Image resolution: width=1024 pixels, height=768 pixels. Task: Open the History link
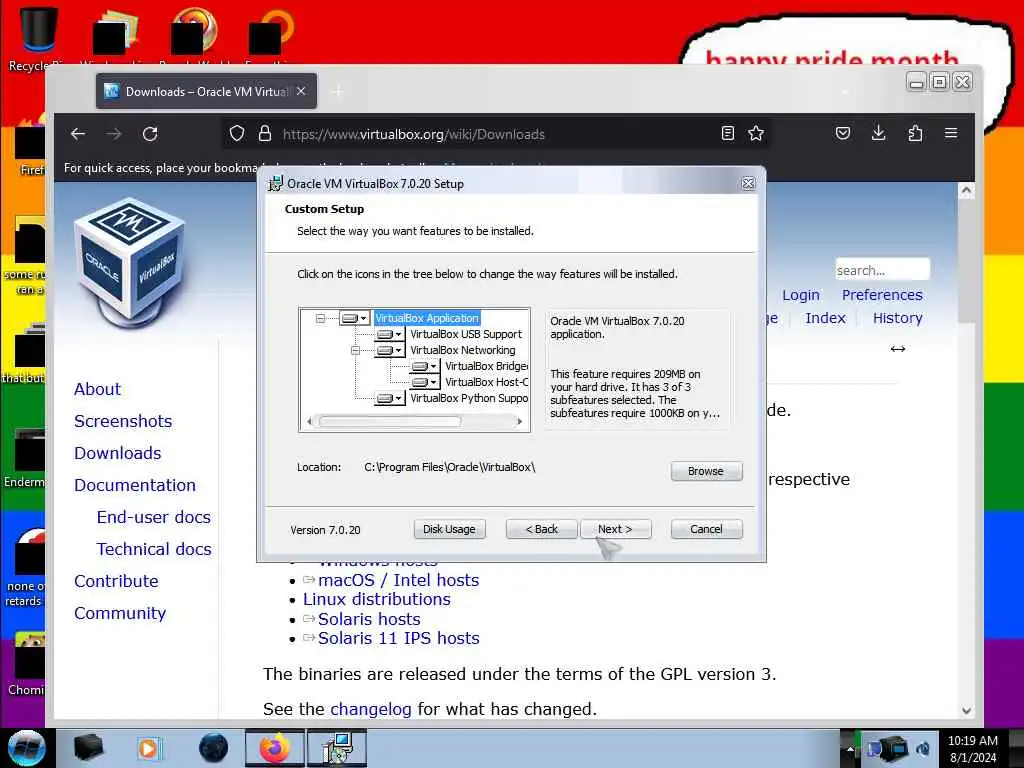coord(898,318)
